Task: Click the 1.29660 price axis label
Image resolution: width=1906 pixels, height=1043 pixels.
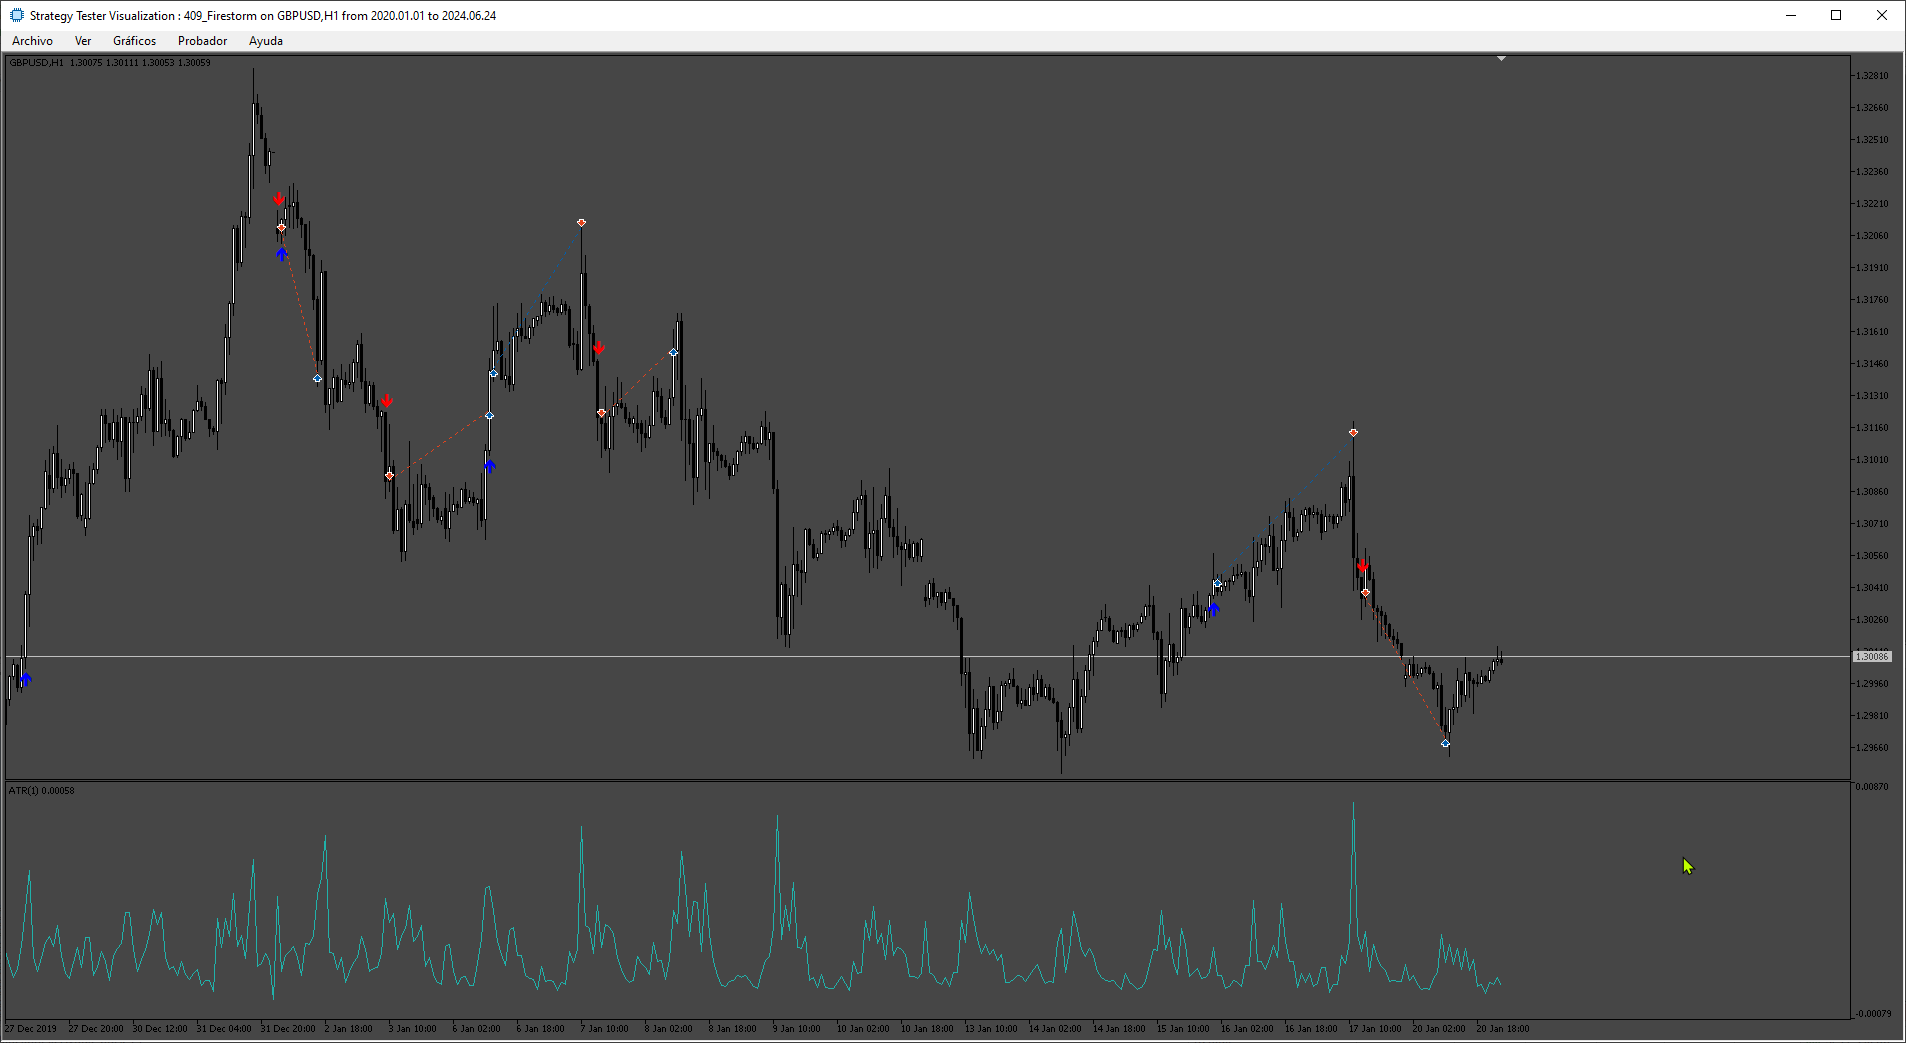Action: [1872, 748]
